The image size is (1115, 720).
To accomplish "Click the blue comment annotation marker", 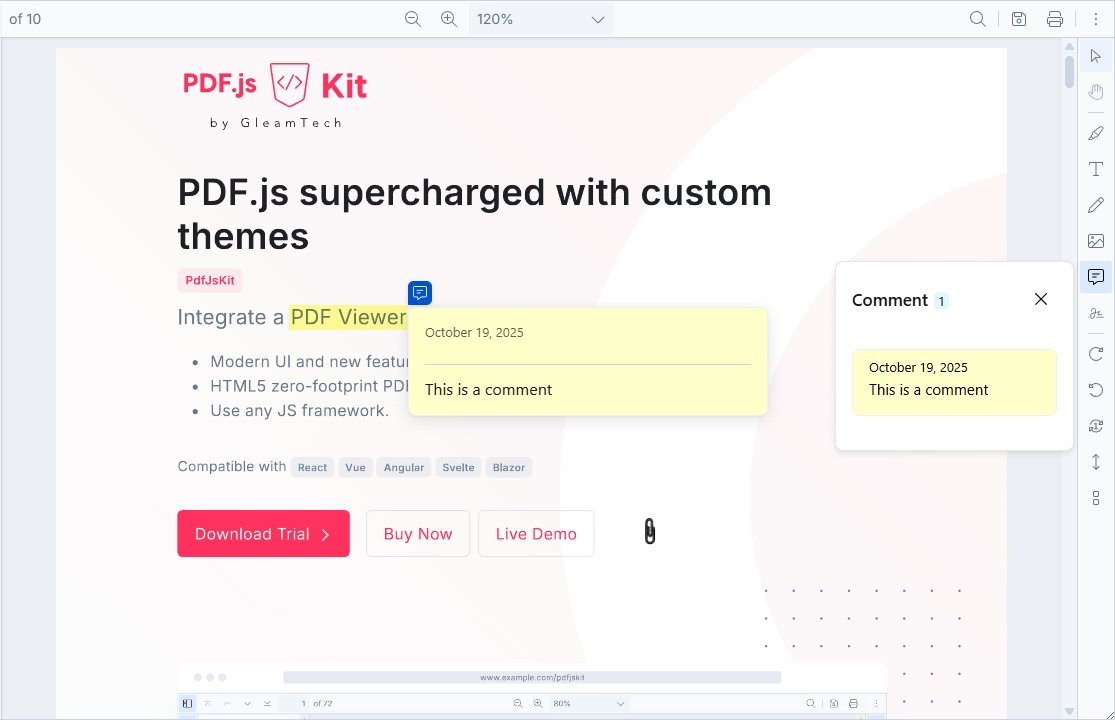I will coord(420,293).
